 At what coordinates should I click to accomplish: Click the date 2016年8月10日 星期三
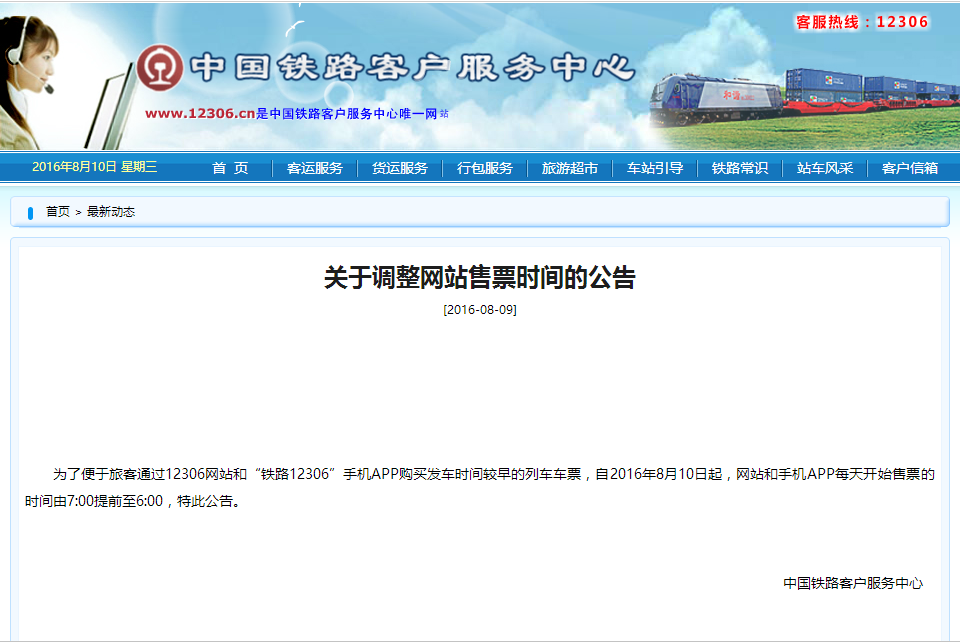pyautogui.click(x=95, y=166)
